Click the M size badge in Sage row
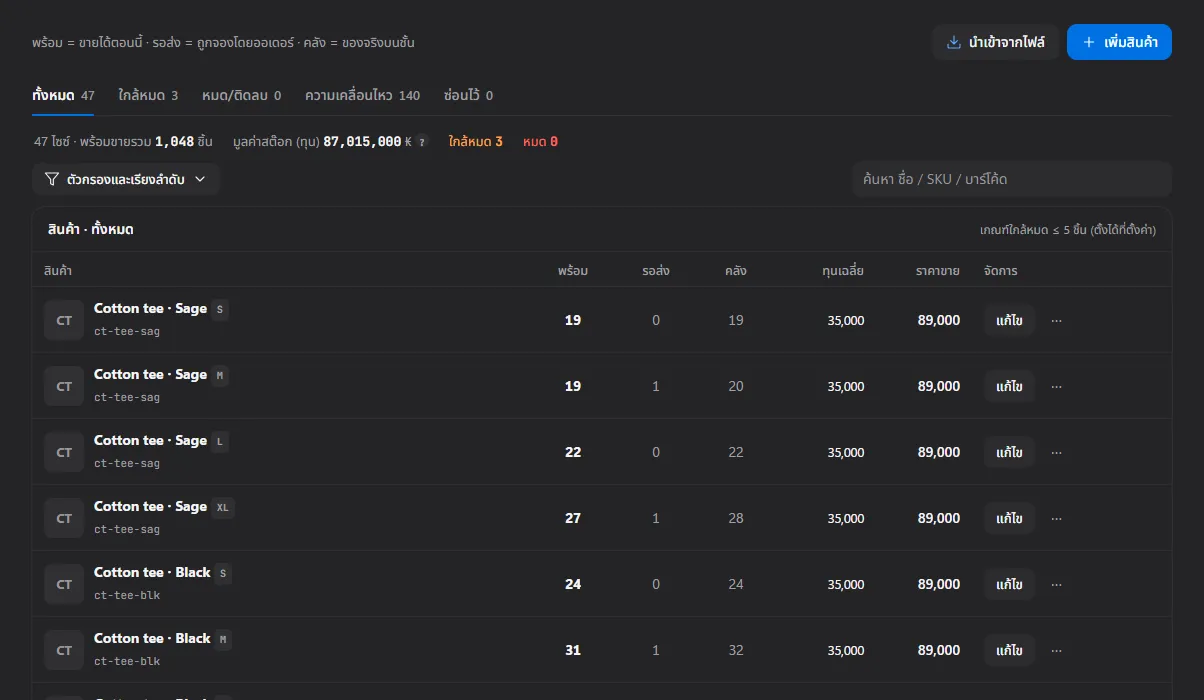Image resolution: width=1204 pixels, height=700 pixels. (x=220, y=376)
